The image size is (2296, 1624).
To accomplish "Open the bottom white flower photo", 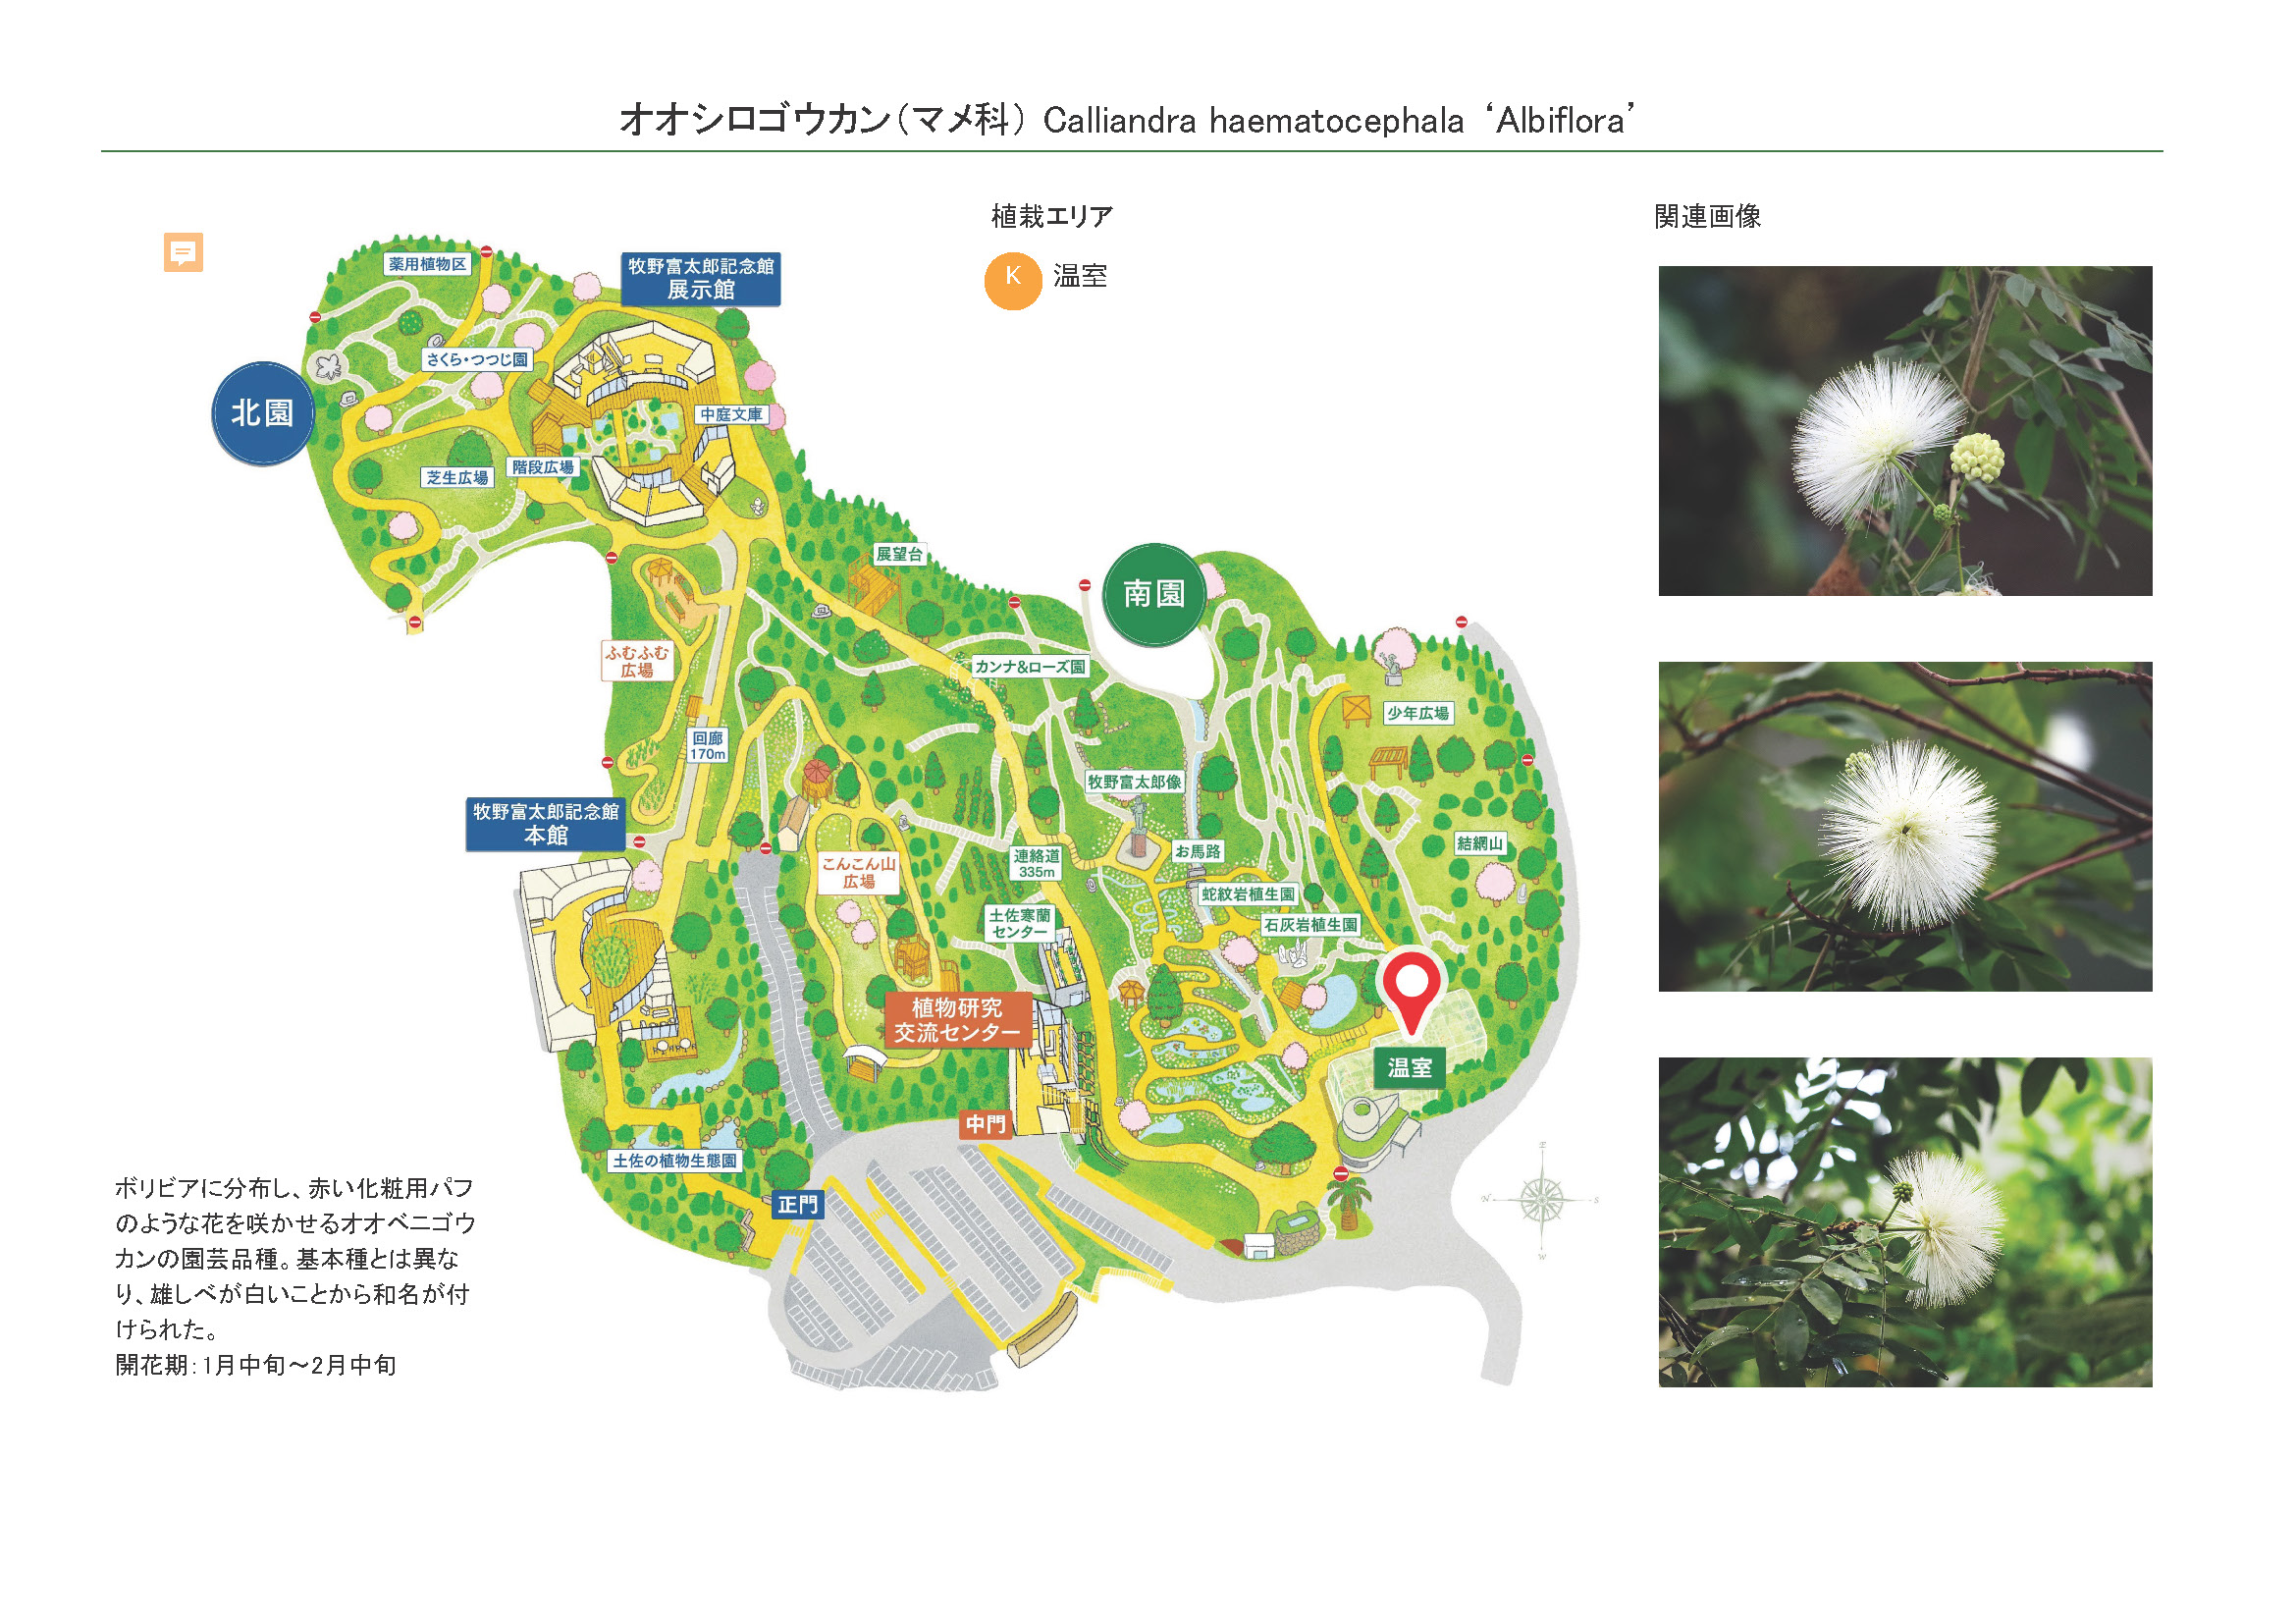I will tap(1904, 1221).
